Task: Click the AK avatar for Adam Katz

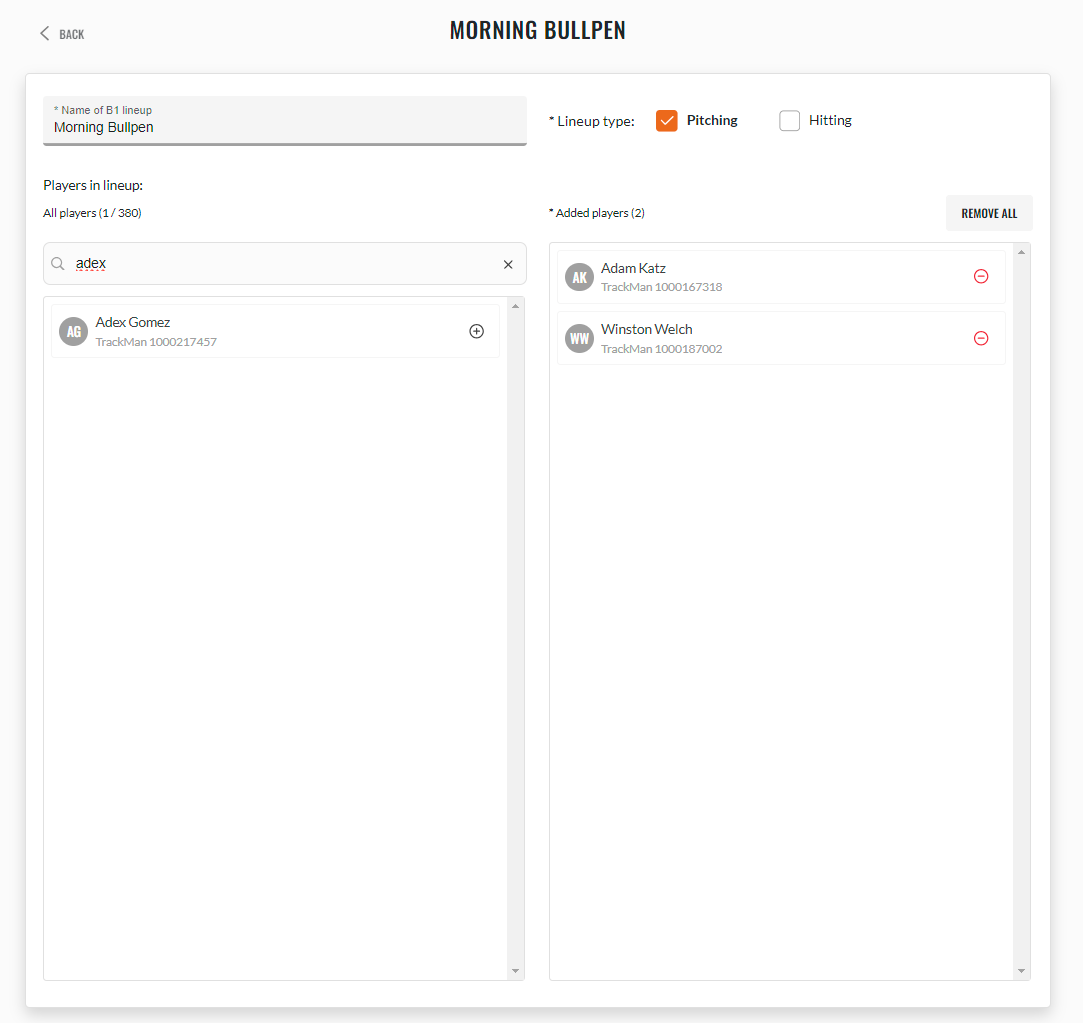Action: [x=579, y=277]
